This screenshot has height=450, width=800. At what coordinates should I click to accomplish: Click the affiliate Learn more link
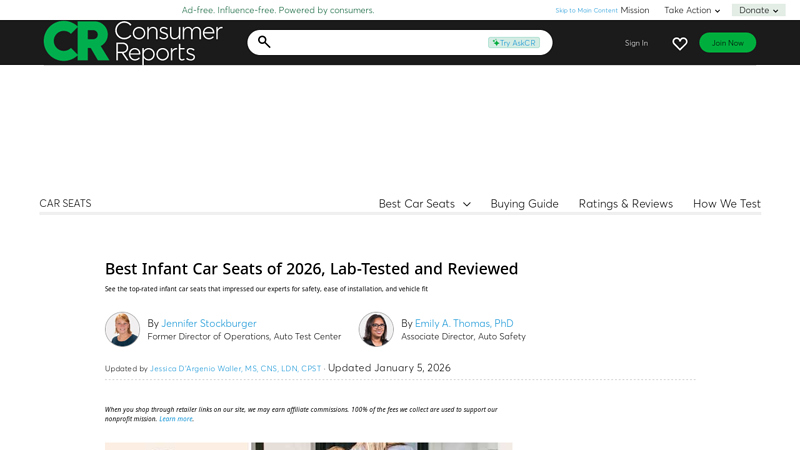click(x=175, y=419)
